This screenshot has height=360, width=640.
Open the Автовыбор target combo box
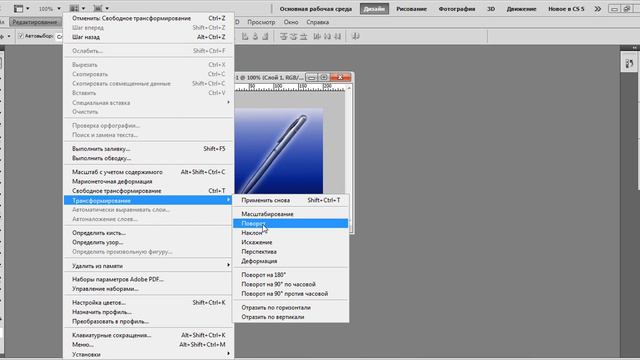point(59,36)
